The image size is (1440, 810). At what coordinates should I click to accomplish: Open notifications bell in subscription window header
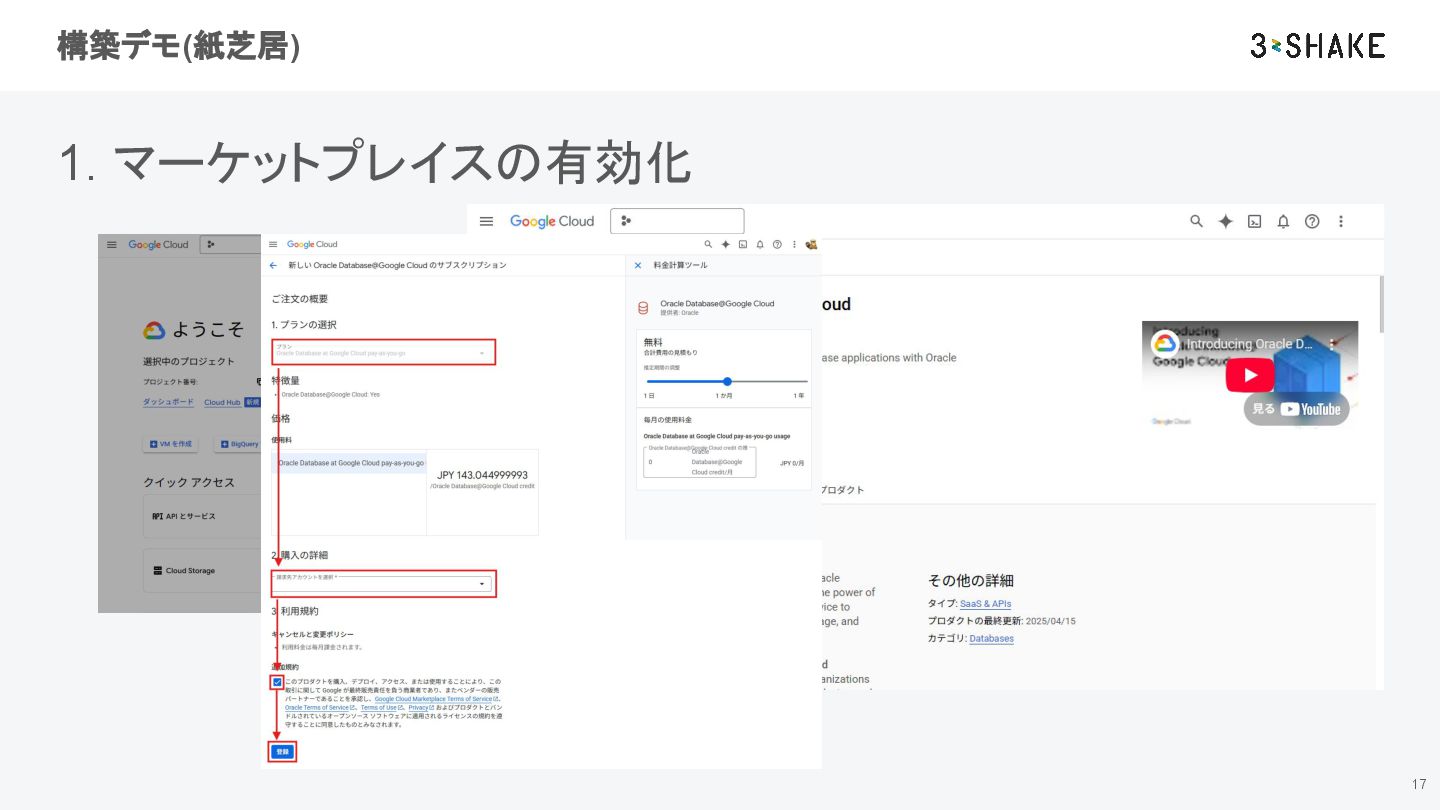[760, 244]
